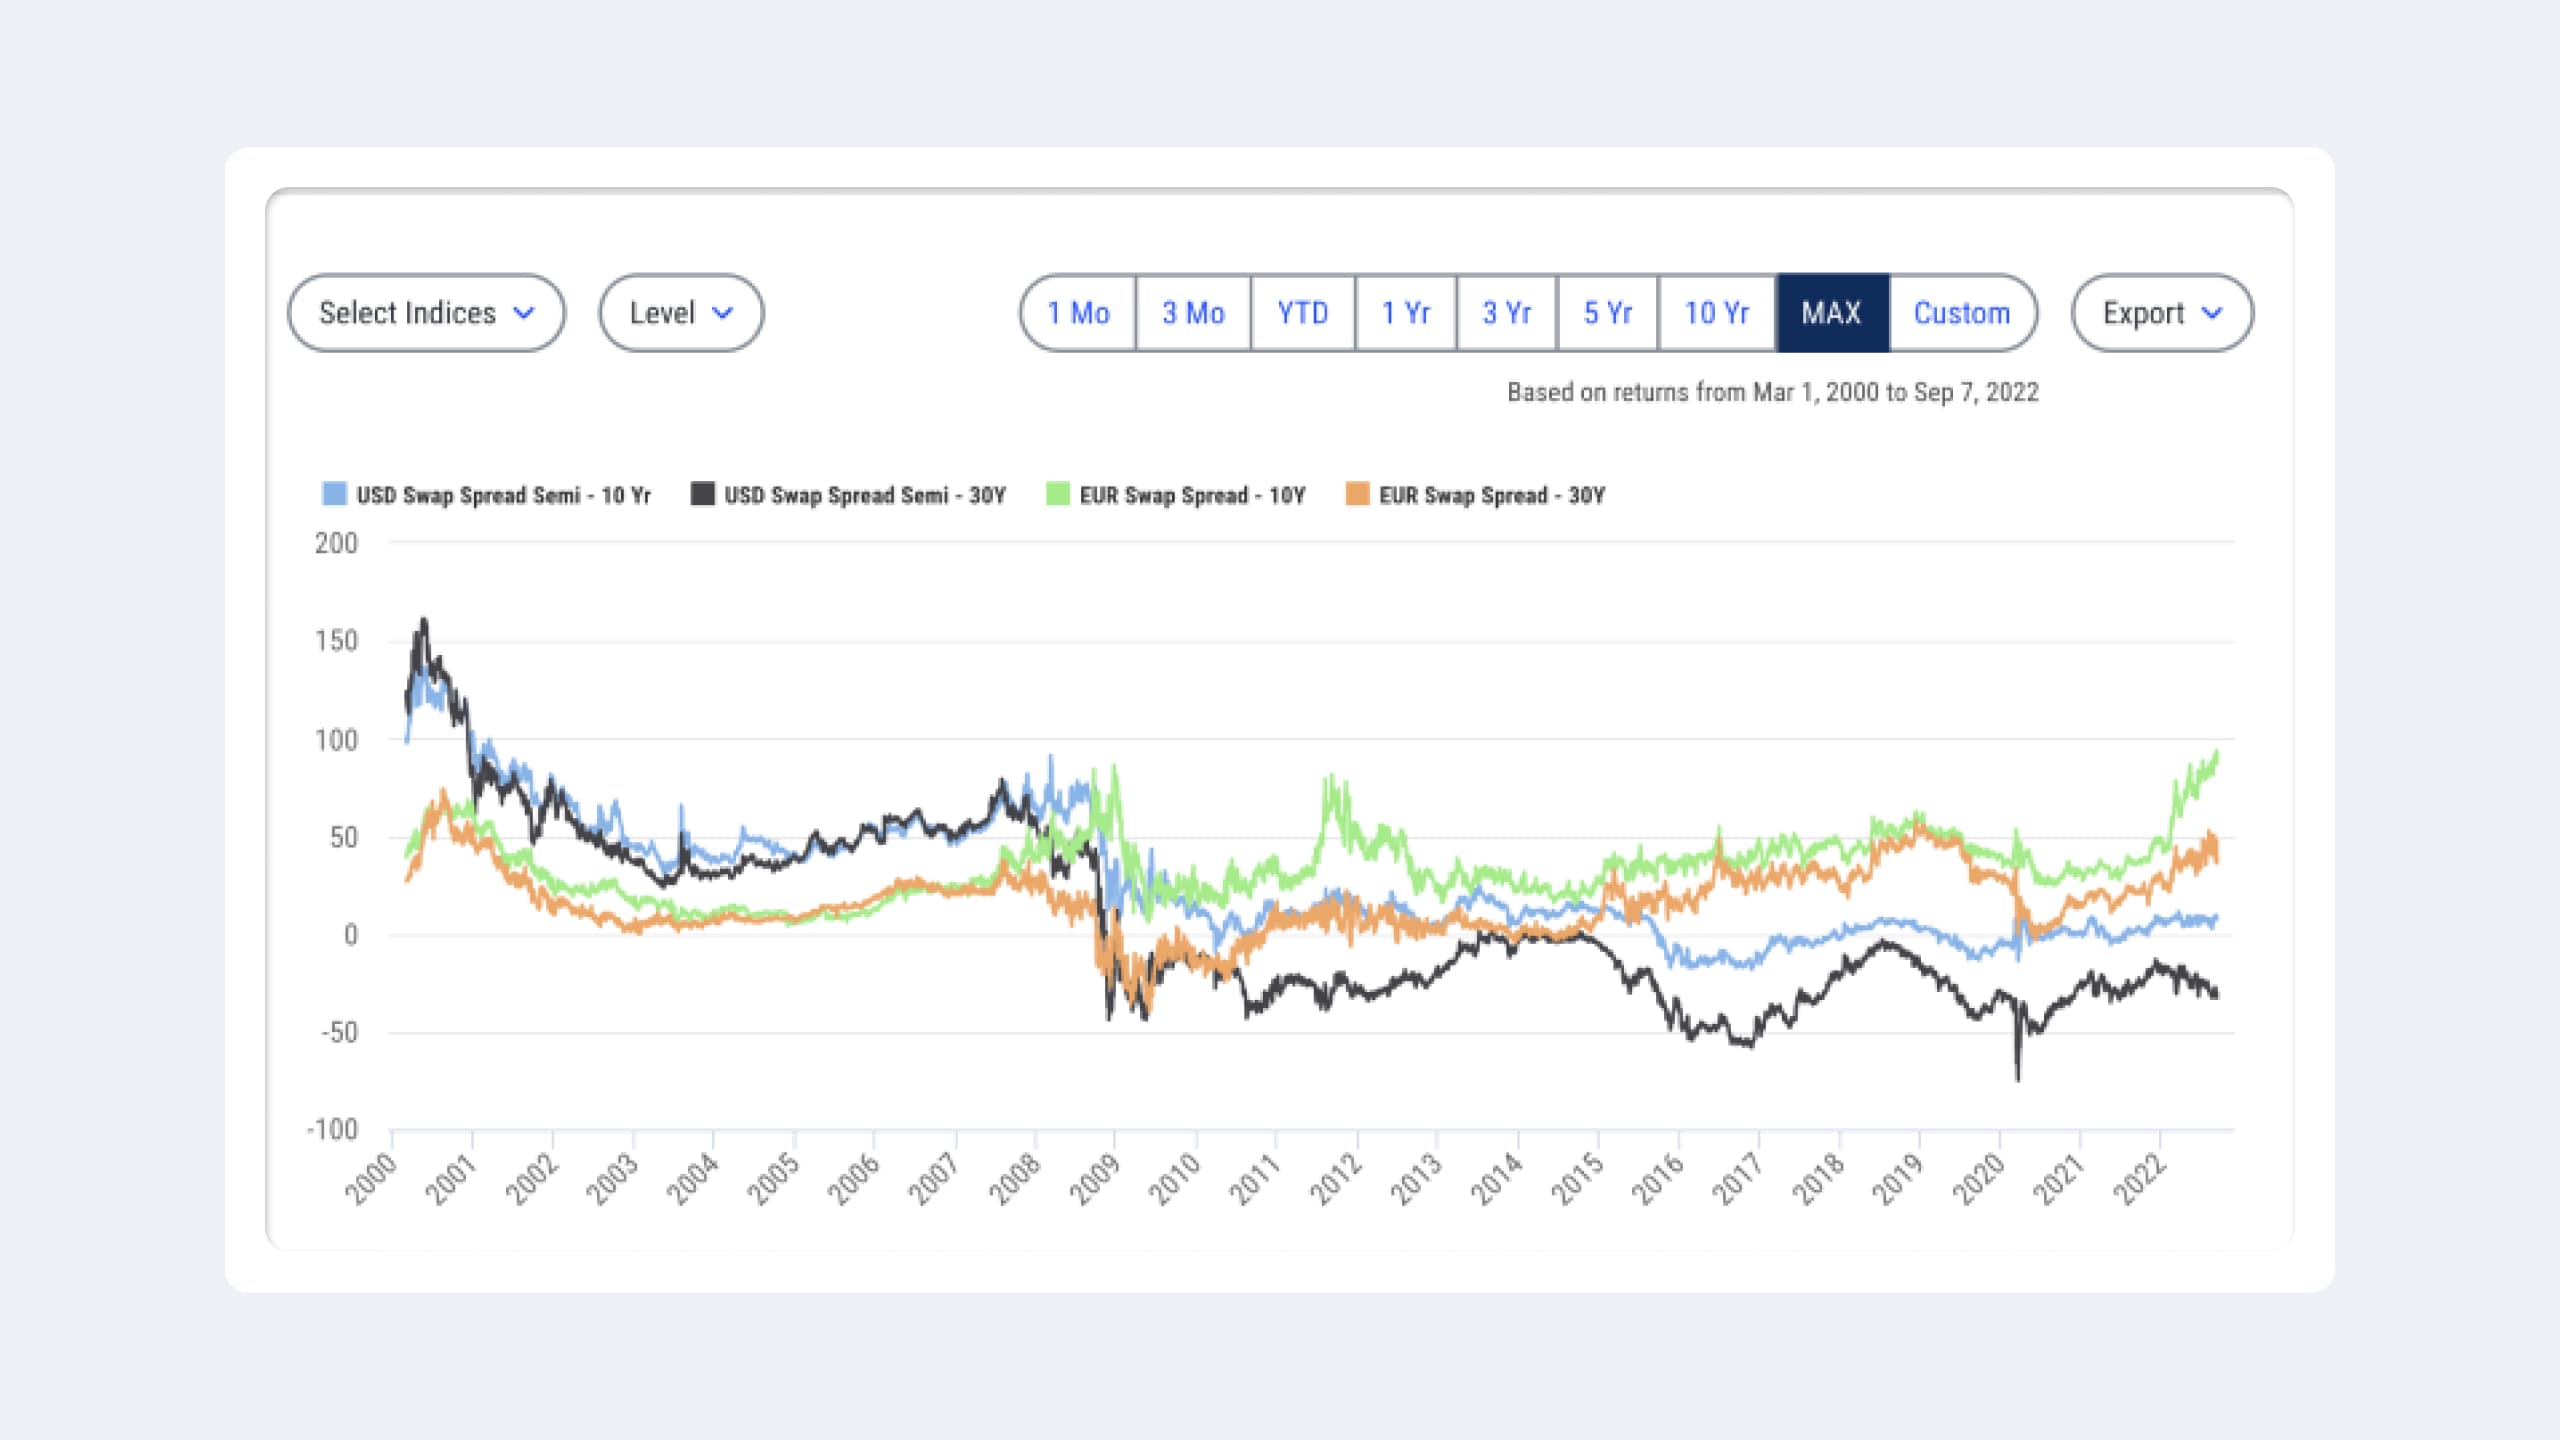Select the 1 Mo time range
Image resolution: width=2560 pixels, height=1440 pixels.
[x=1078, y=313]
